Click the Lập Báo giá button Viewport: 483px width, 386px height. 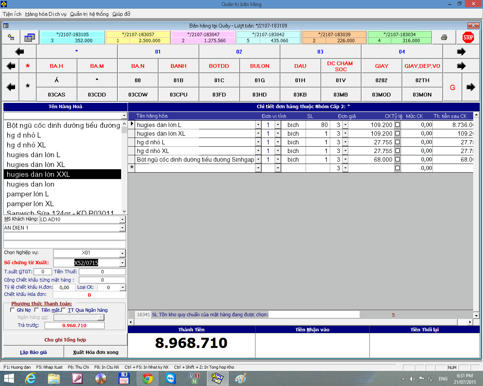33,352
